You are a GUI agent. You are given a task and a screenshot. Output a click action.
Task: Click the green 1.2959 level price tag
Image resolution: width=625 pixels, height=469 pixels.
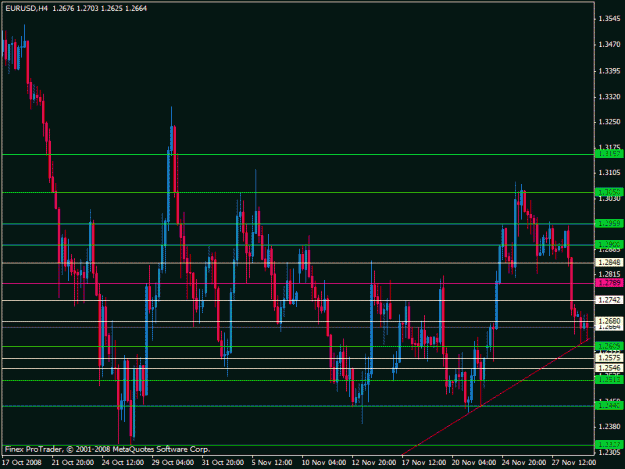(609, 224)
